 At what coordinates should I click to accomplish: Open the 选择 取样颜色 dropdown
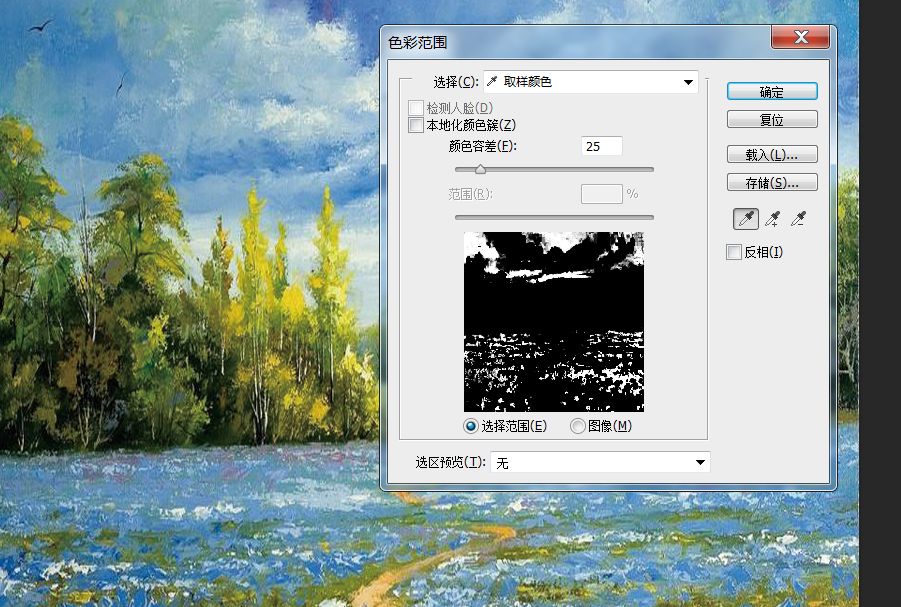[591, 82]
